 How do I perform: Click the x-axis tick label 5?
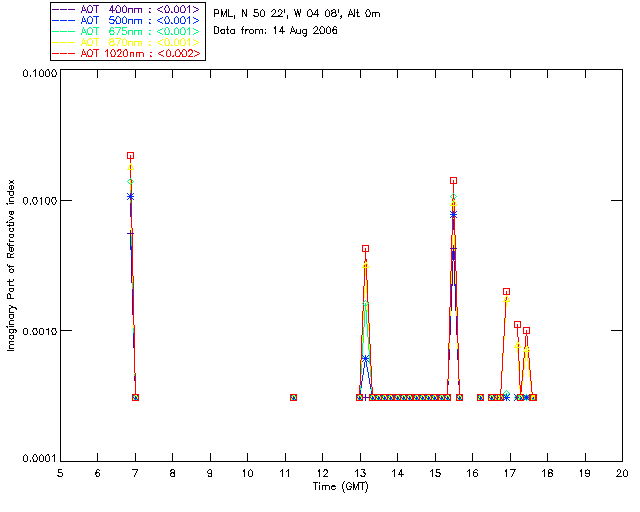pos(60,473)
